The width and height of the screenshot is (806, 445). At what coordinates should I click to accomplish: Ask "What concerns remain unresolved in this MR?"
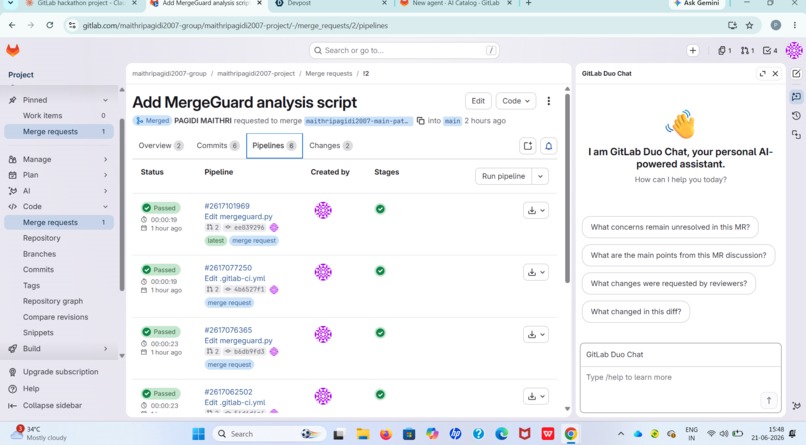[x=670, y=227]
